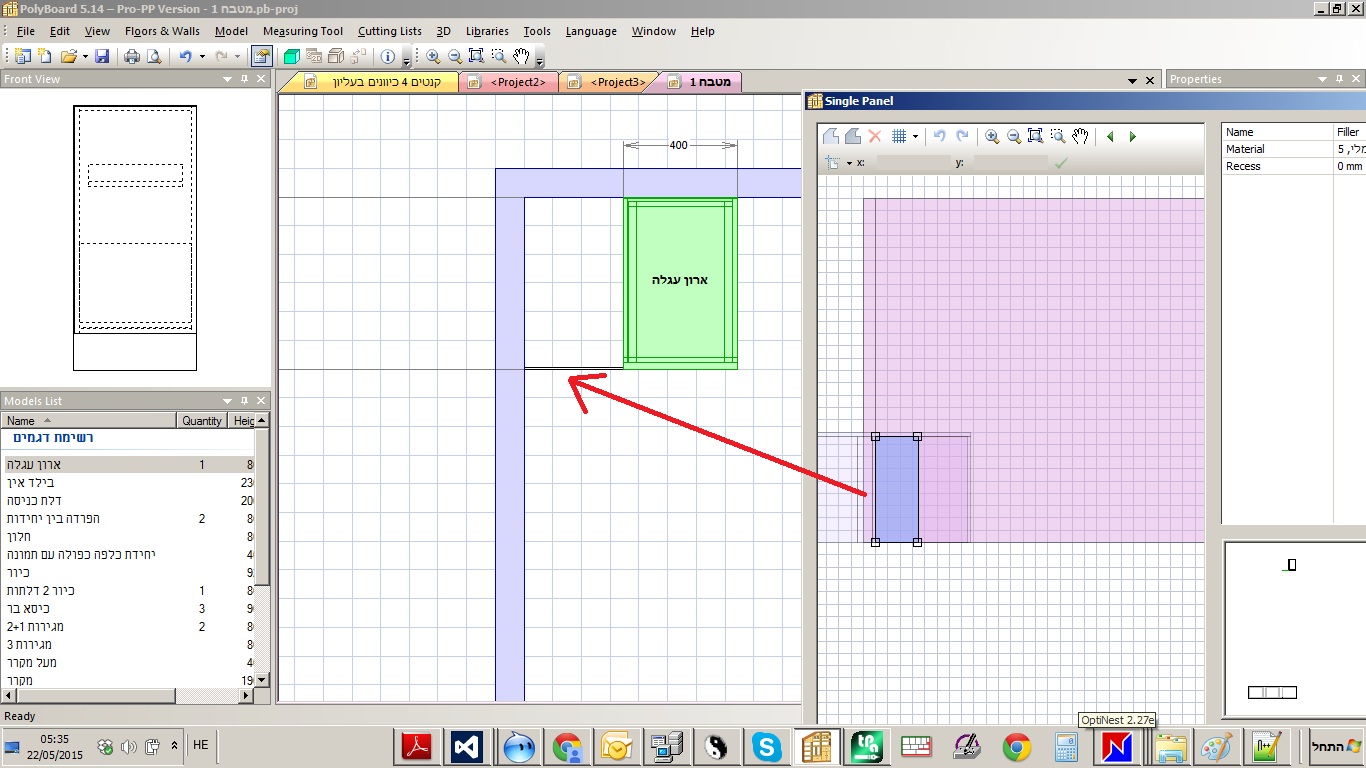Sort models by the Name column header

(x=89, y=421)
